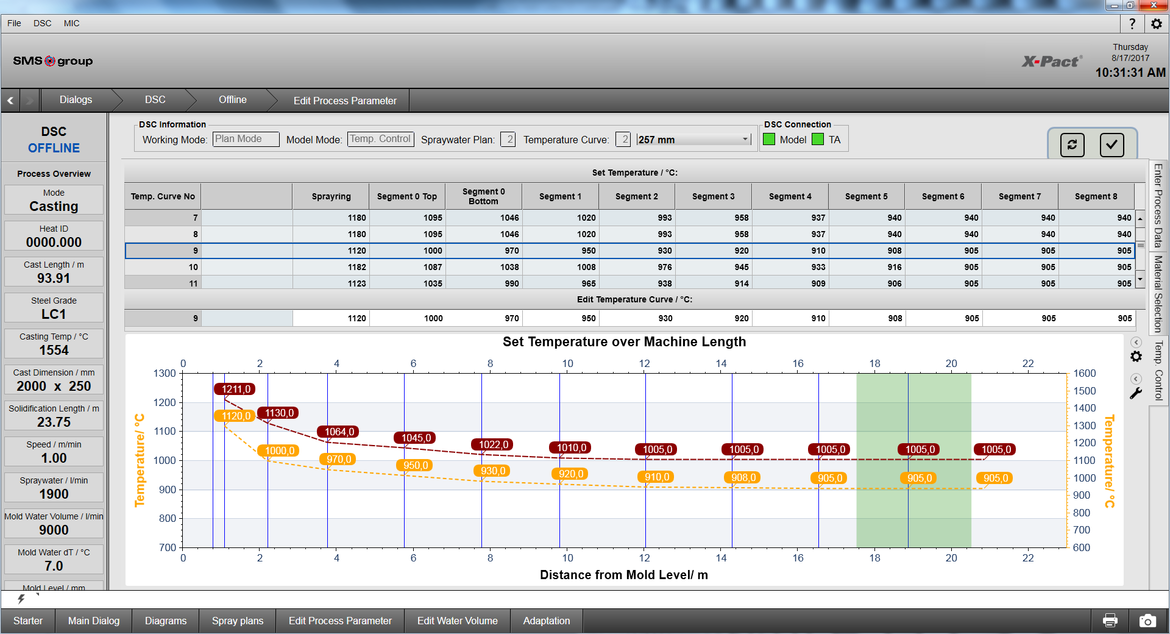
Task: Click the 908,0 orange chart data label
Action: coord(743,477)
